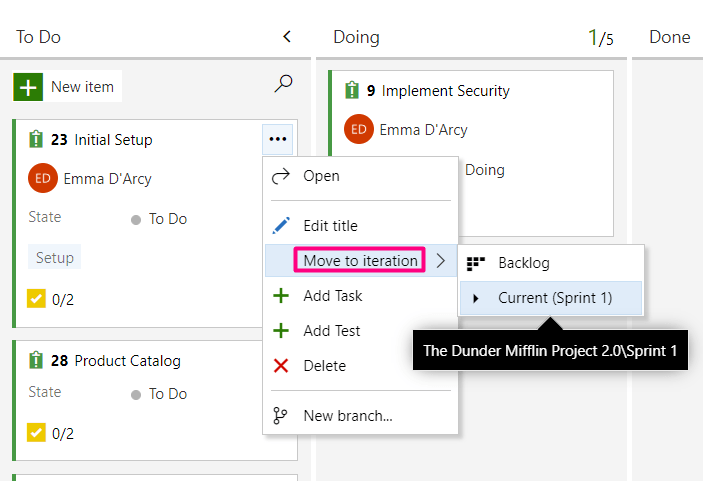Click the green plus New item icon
The width and height of the screenshot is (703, 481).
pyautogui.click(x=28, y=87)
